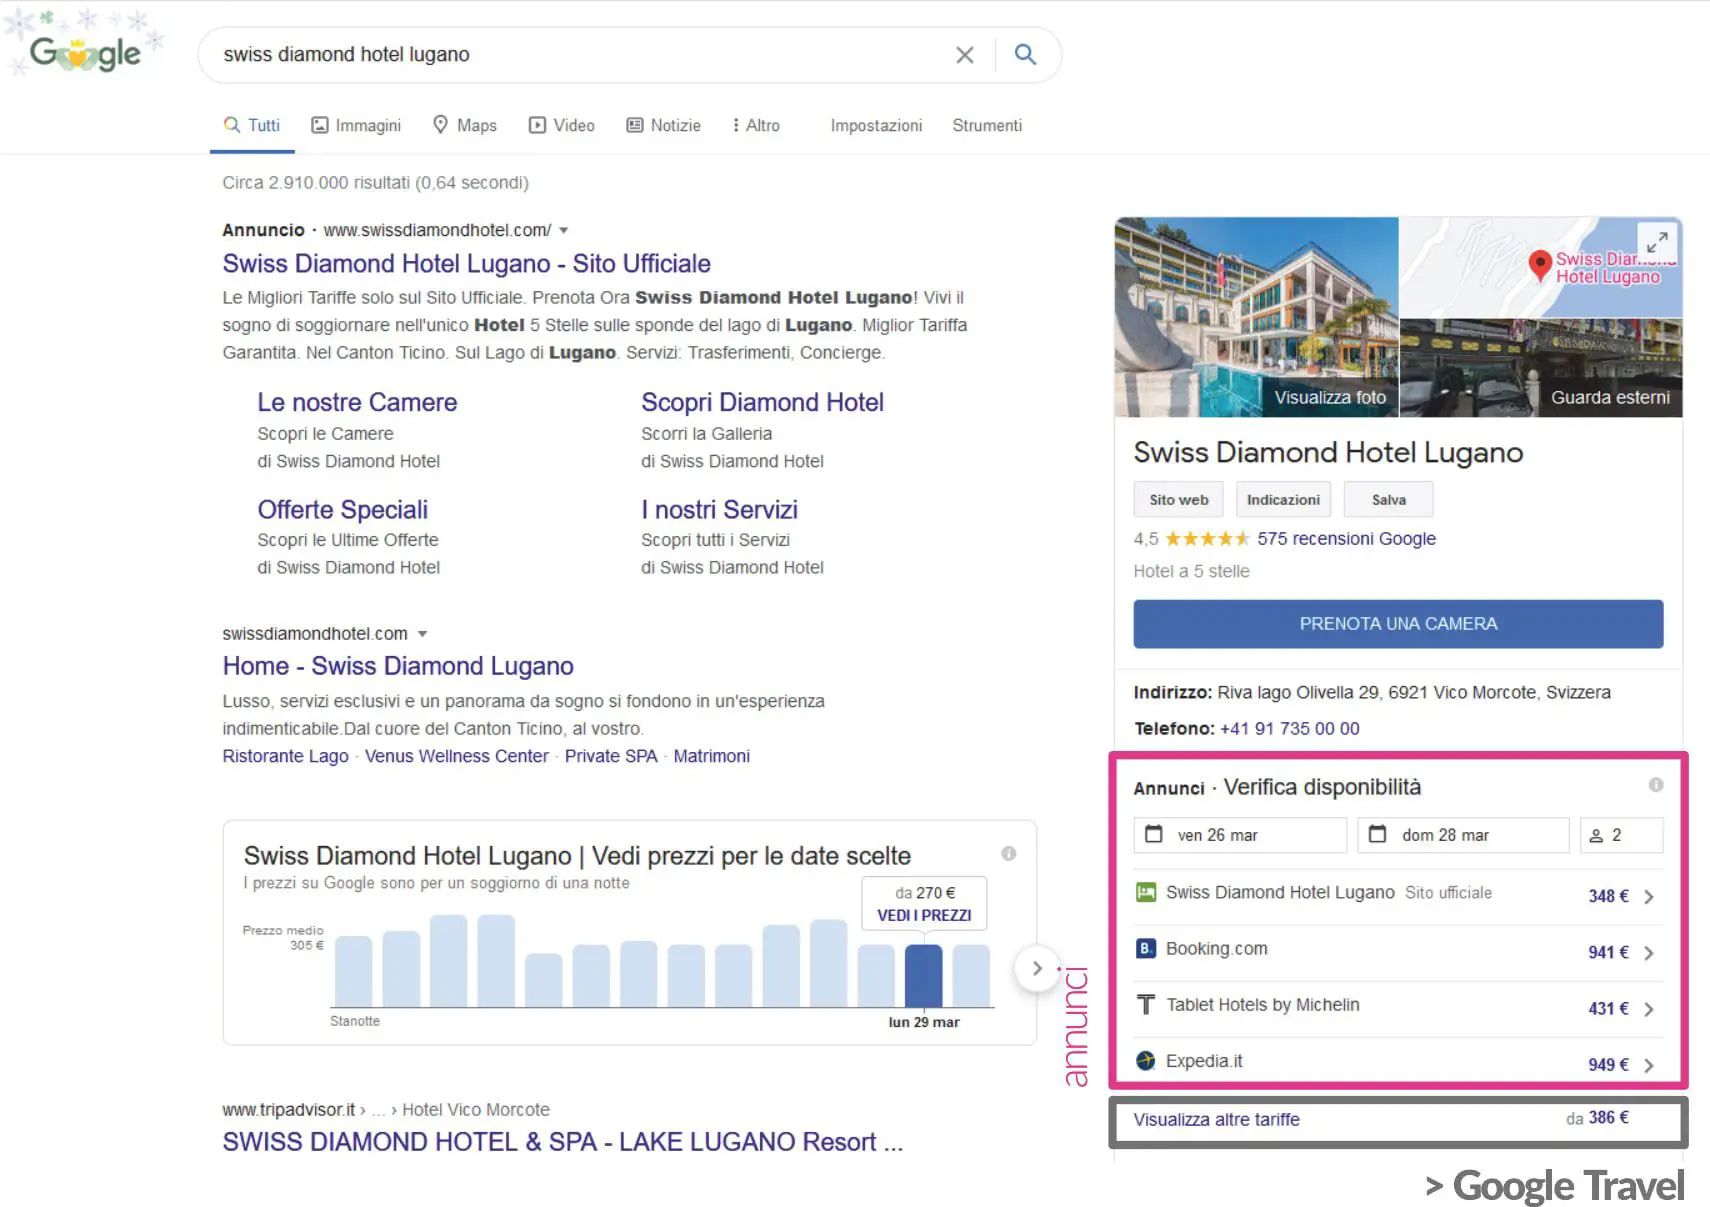Click the Salva button in the hotel panel
The height and width of the screenshot is (1207, 1710).
tap(1387, 500)
